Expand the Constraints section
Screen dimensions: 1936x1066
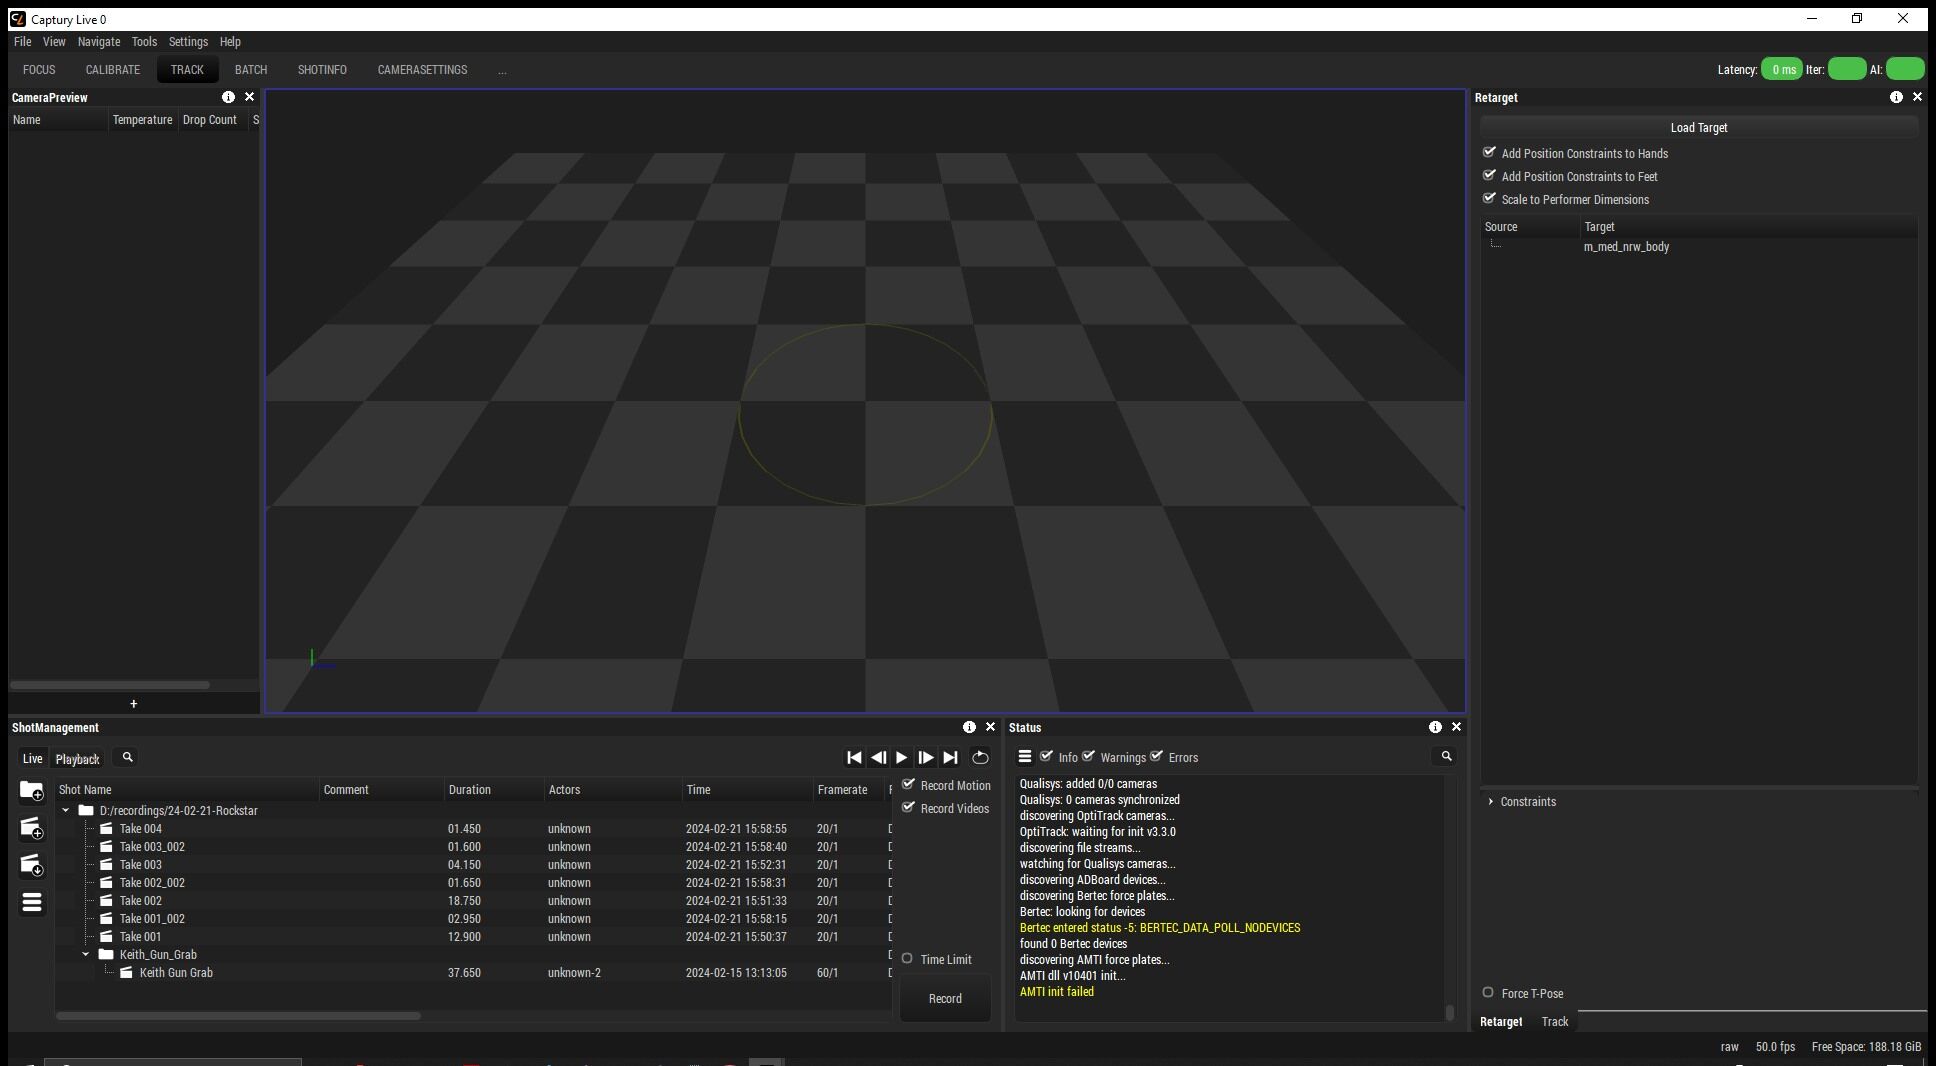(x=1490, y=802)
